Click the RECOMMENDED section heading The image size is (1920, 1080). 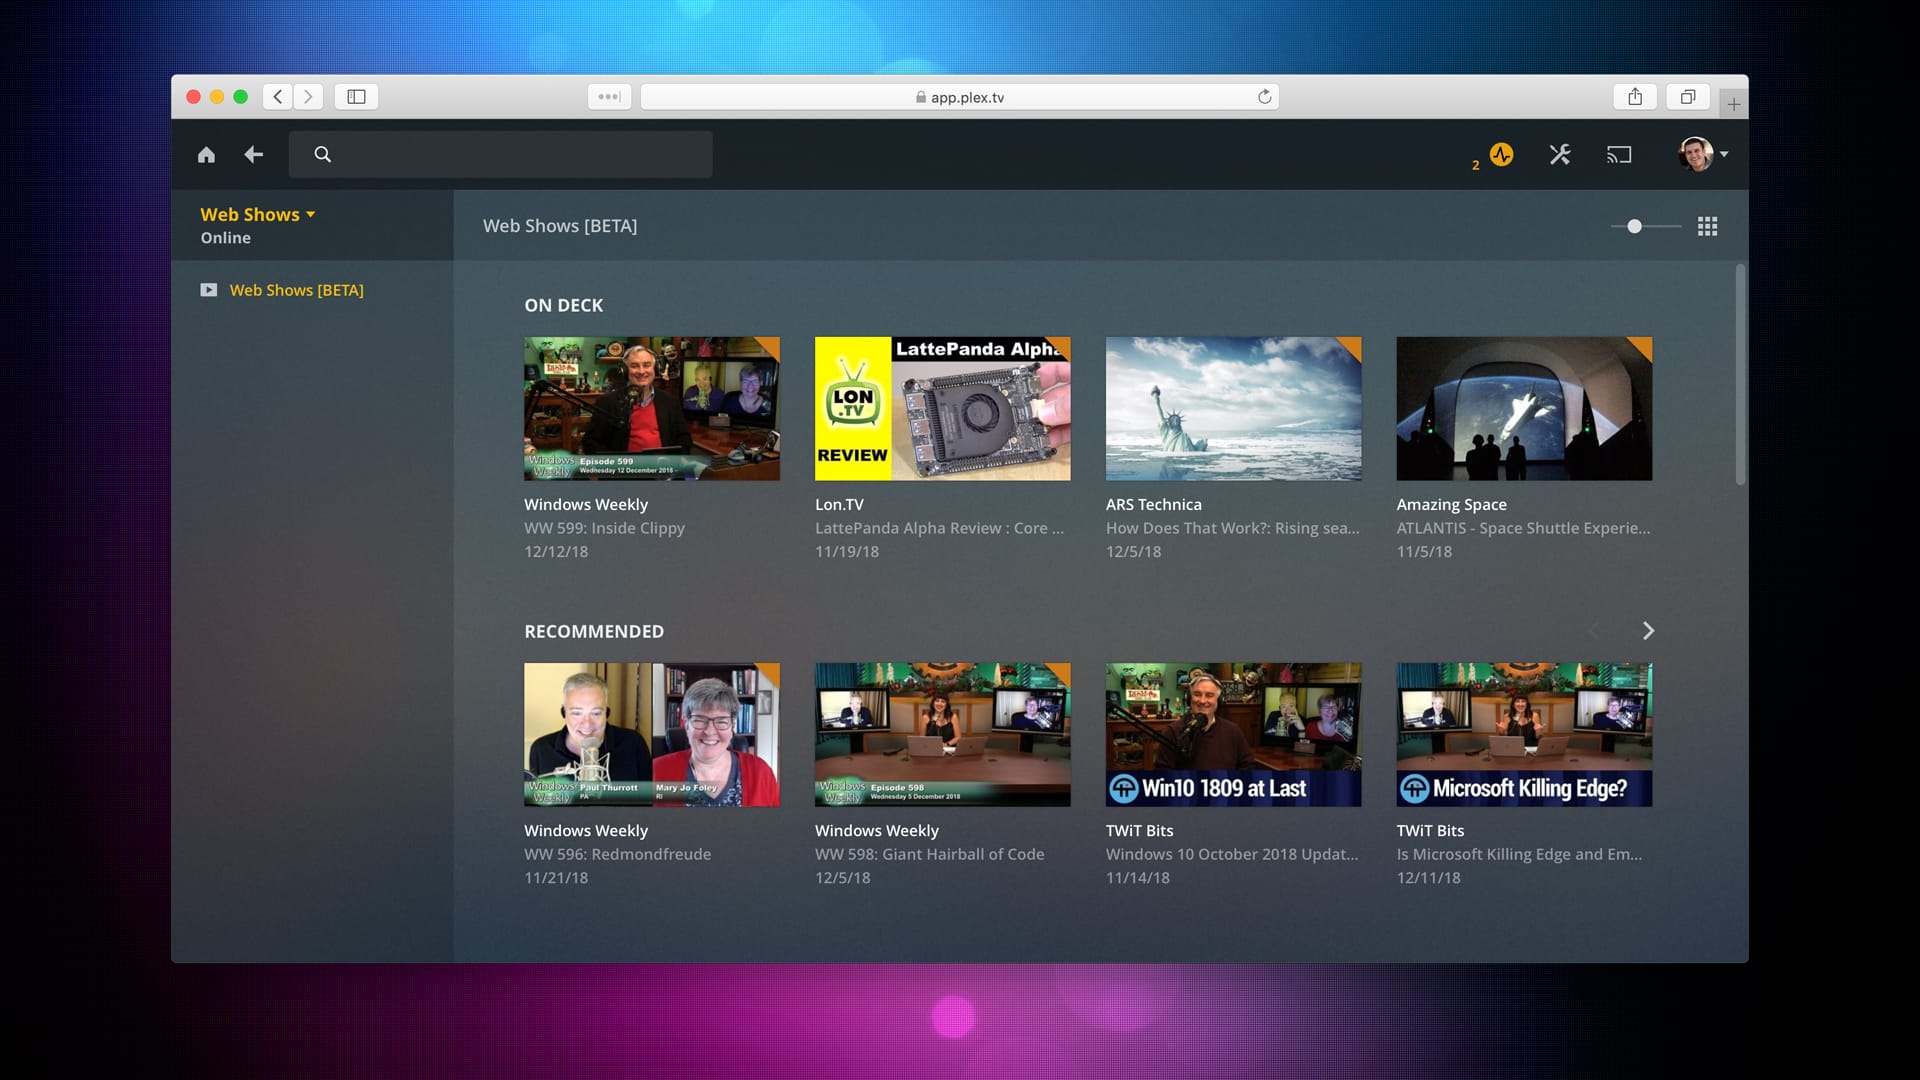tap(594, 631)
